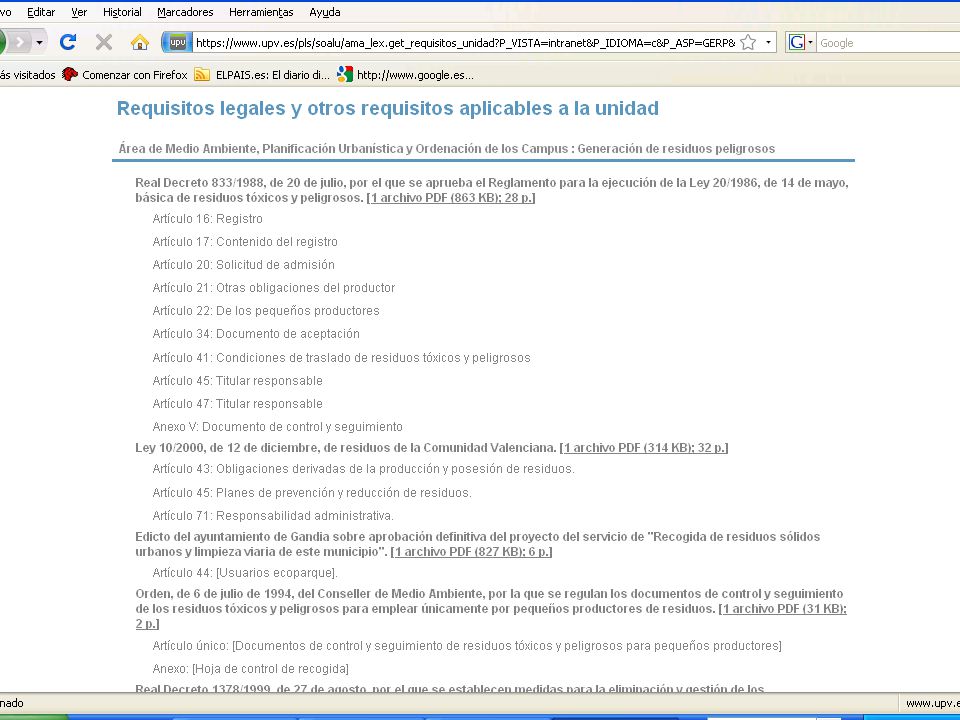Open the más visitados bookmarks folder

click(x=27, y=75)
